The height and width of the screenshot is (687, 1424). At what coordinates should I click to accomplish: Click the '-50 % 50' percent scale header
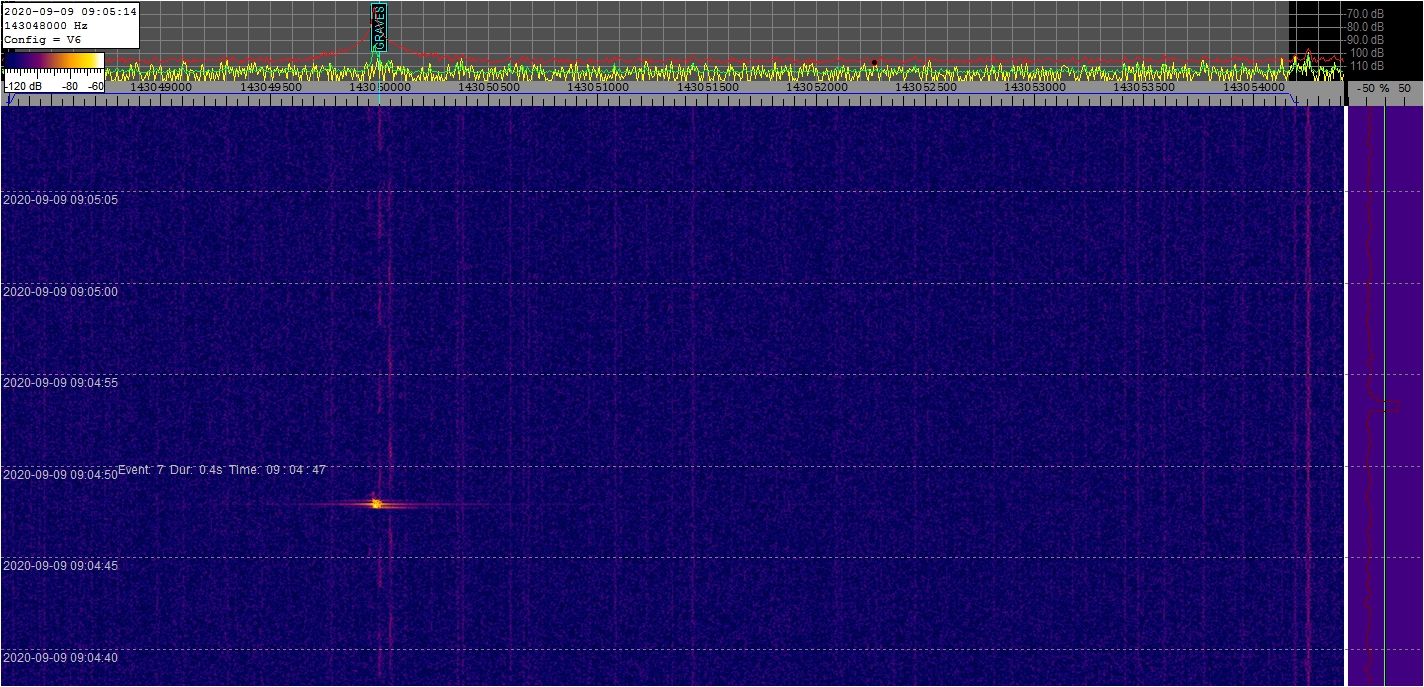1385,88
